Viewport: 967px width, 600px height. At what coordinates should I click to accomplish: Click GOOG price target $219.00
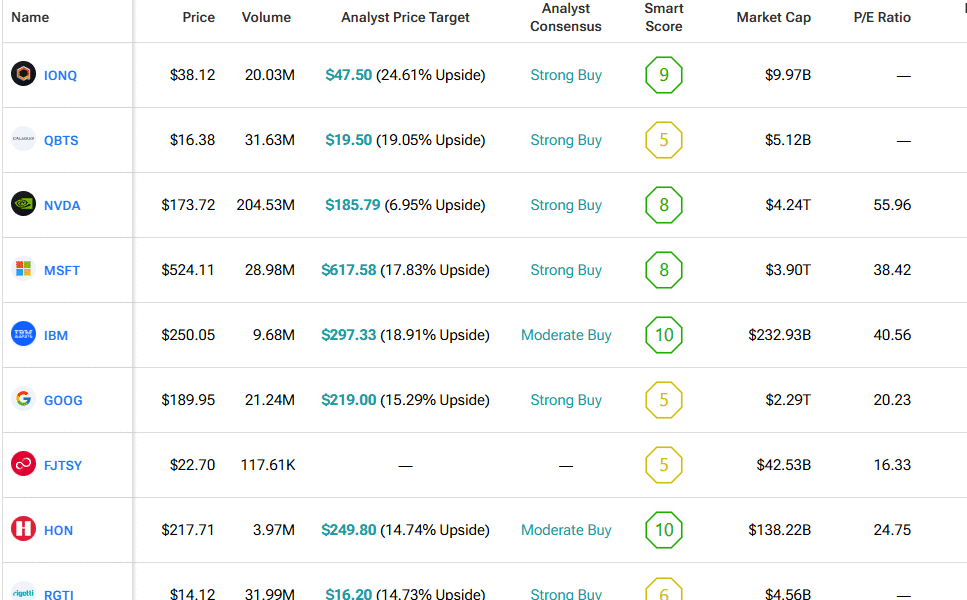pyautogui.click(x=348, y=400)
